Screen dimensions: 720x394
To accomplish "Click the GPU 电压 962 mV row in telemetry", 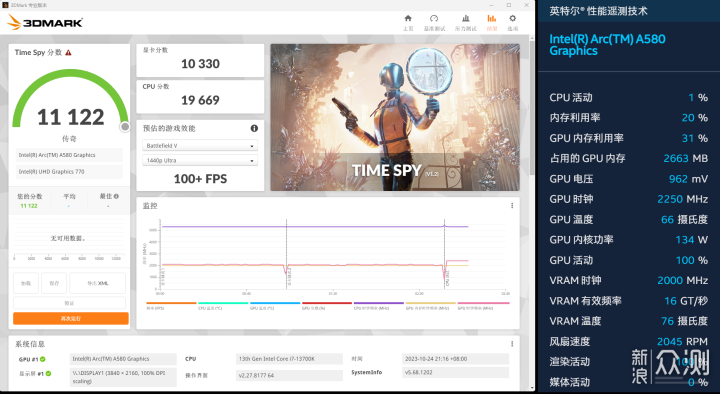I will pos(628,179).
